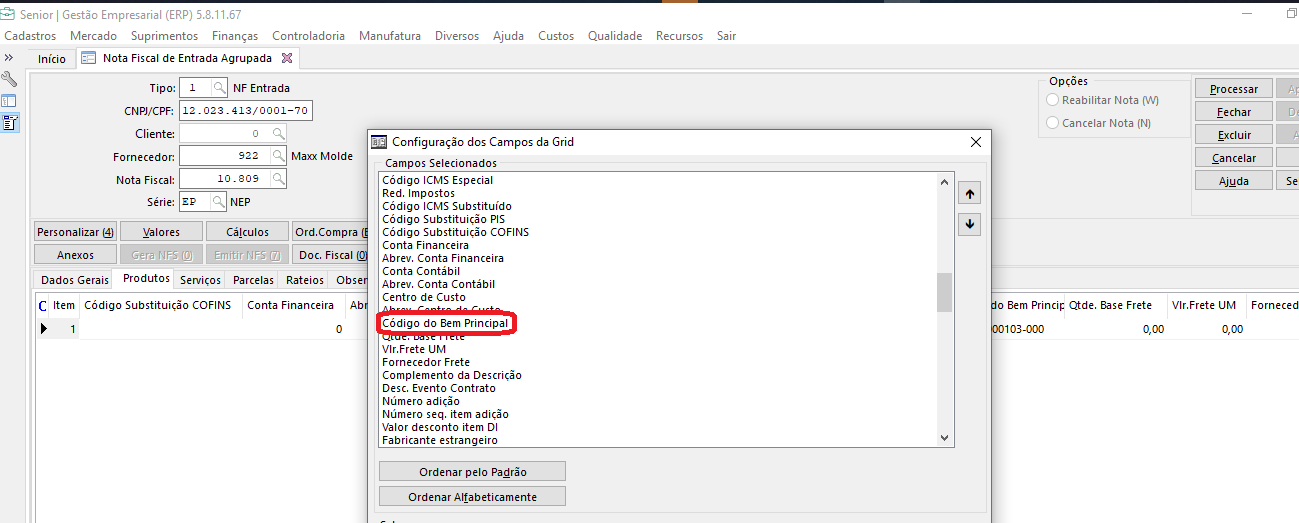1299x523 pixels.
Task: Click the move-up arrow in grid configuration
Action: click(968, 194)
